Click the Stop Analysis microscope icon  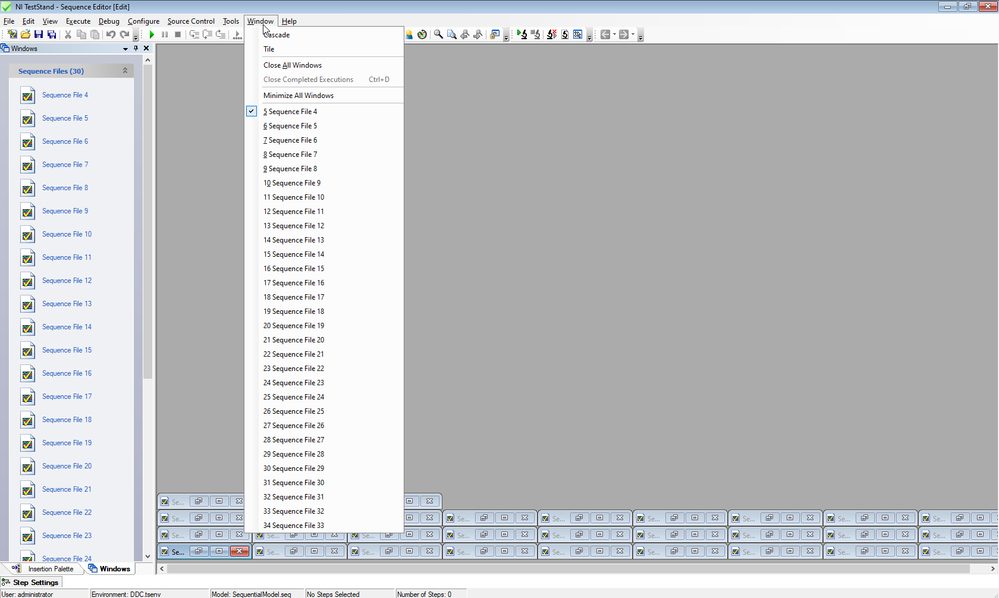pyautogui.click(x=536, y=34)
